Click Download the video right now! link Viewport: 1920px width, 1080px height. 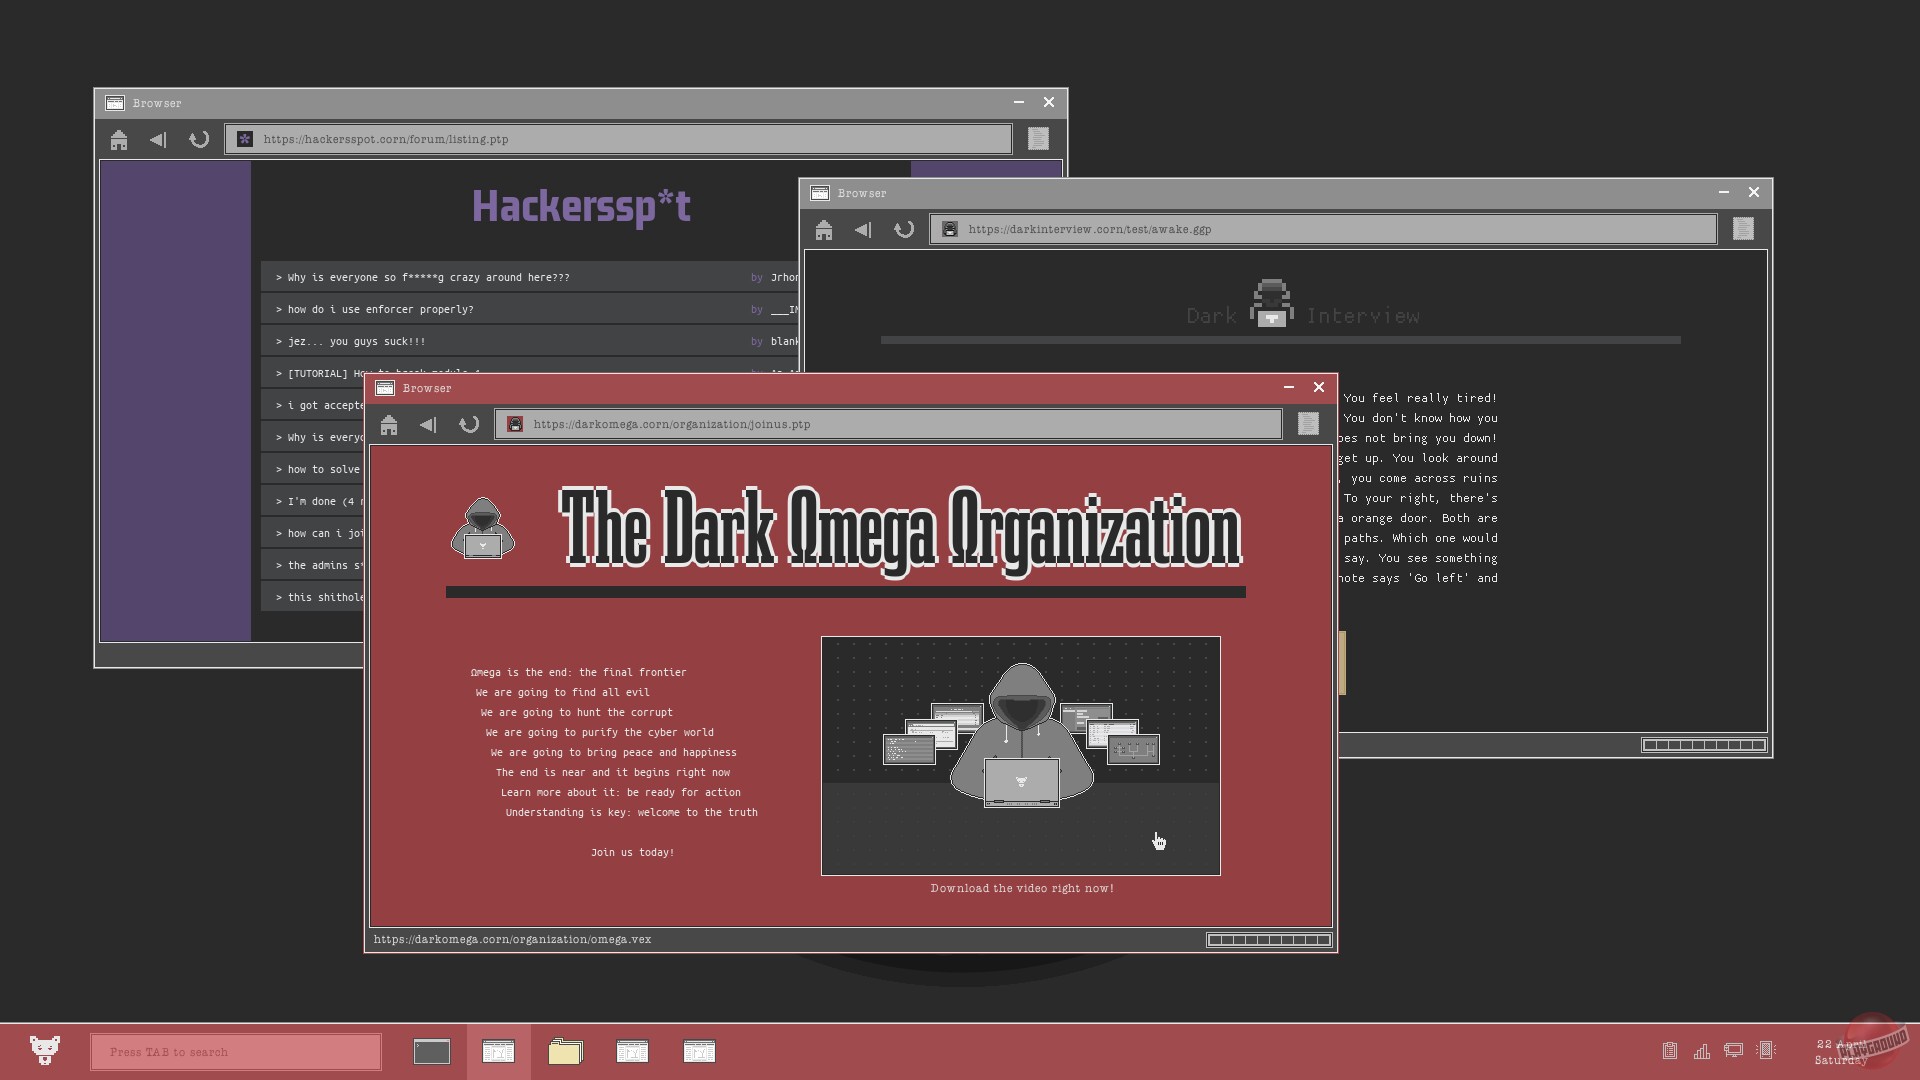click(x=1021, y=888)
